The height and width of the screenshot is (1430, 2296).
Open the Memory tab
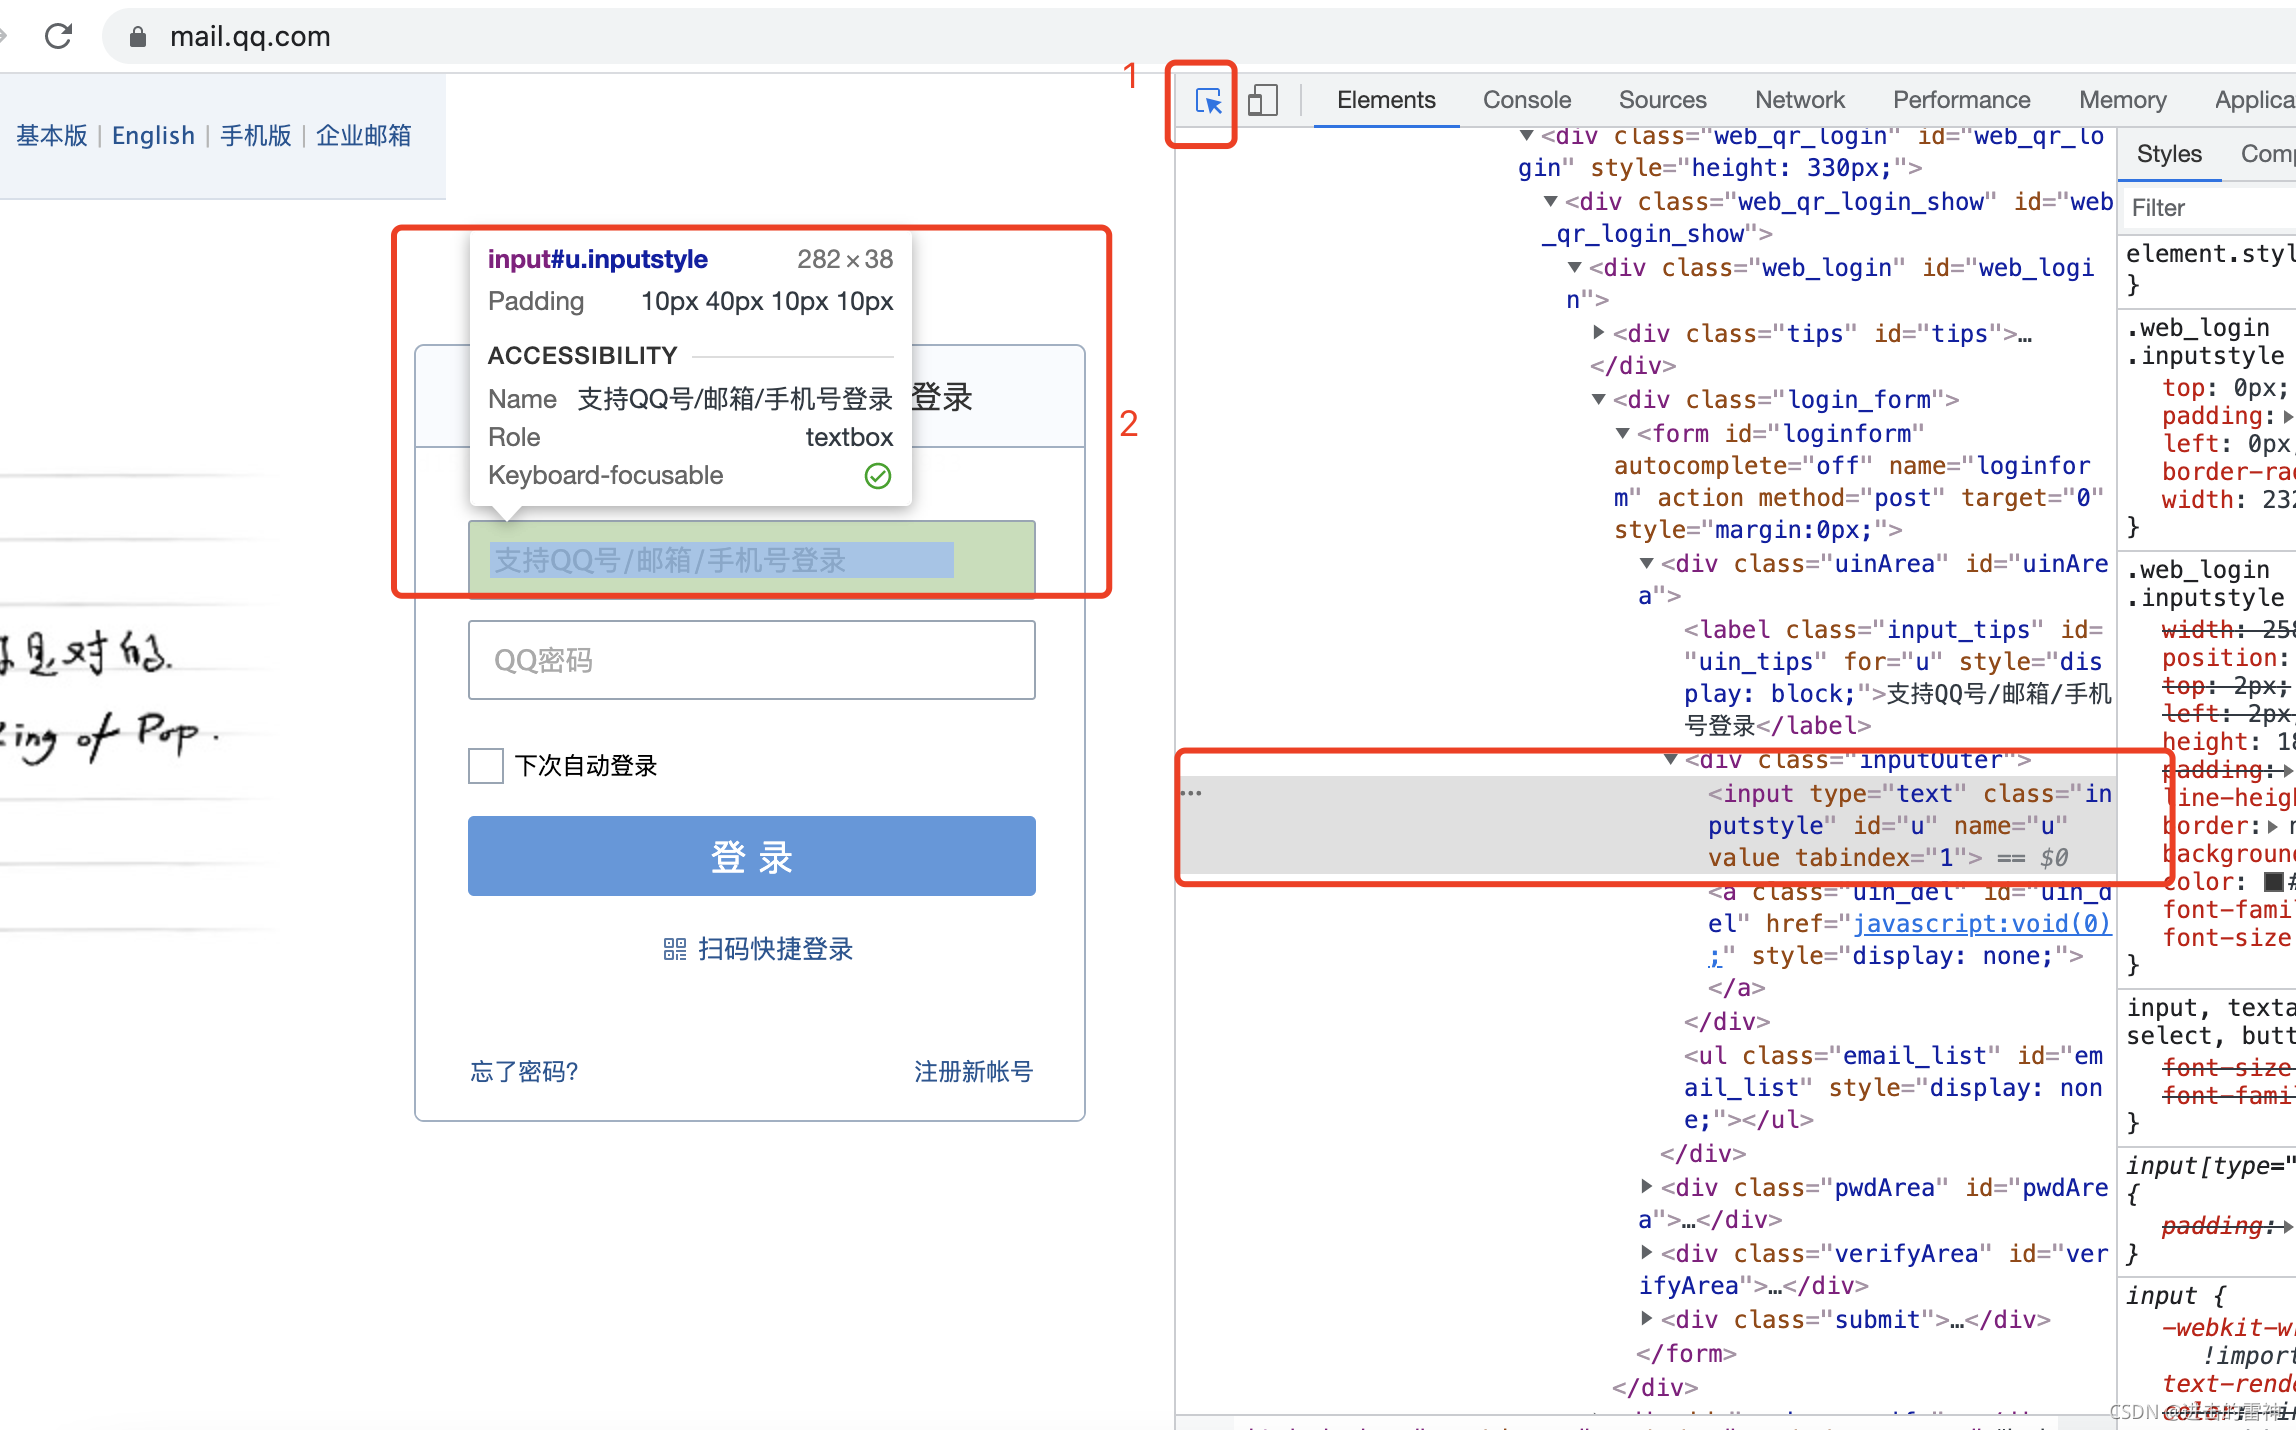[2122, 100]
